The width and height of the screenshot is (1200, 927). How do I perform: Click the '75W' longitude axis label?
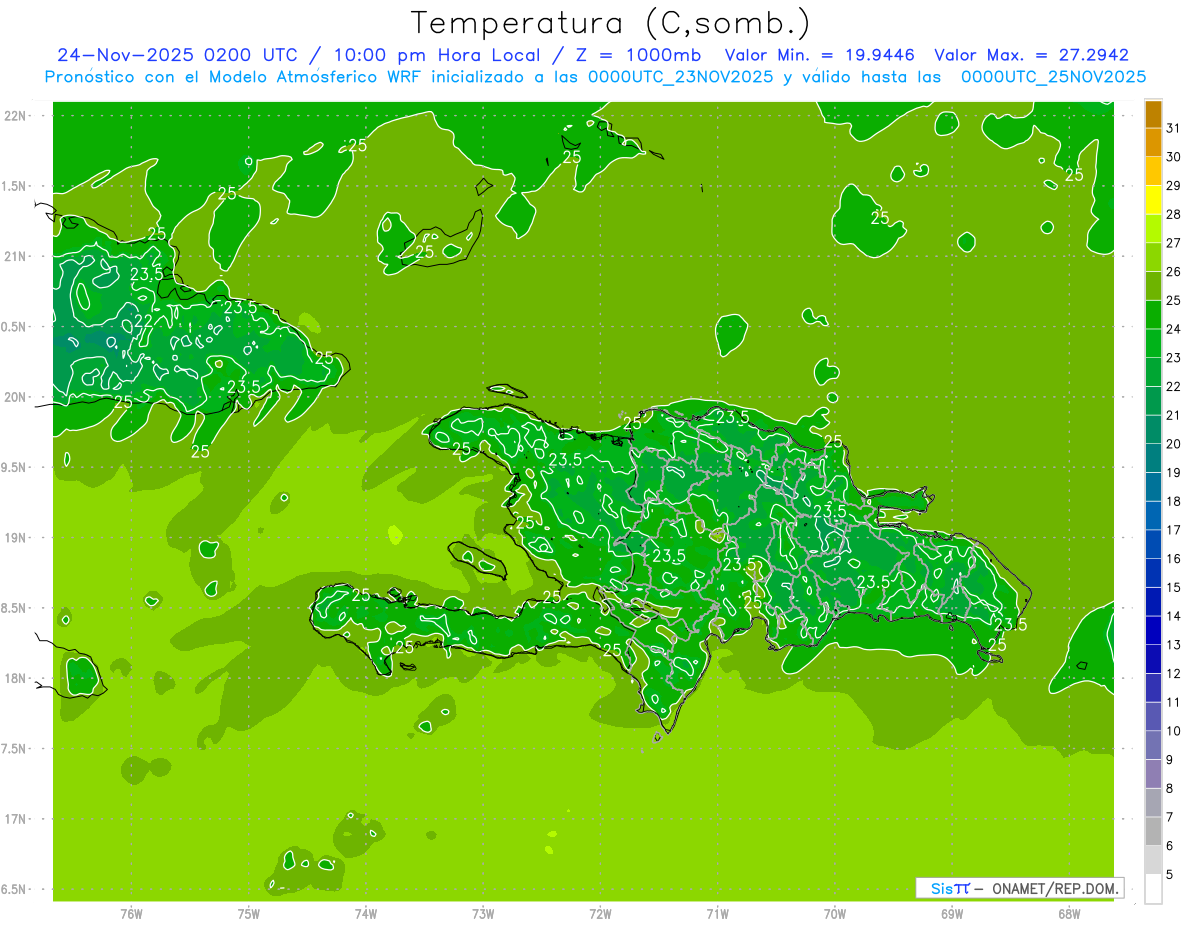(249, 914)
